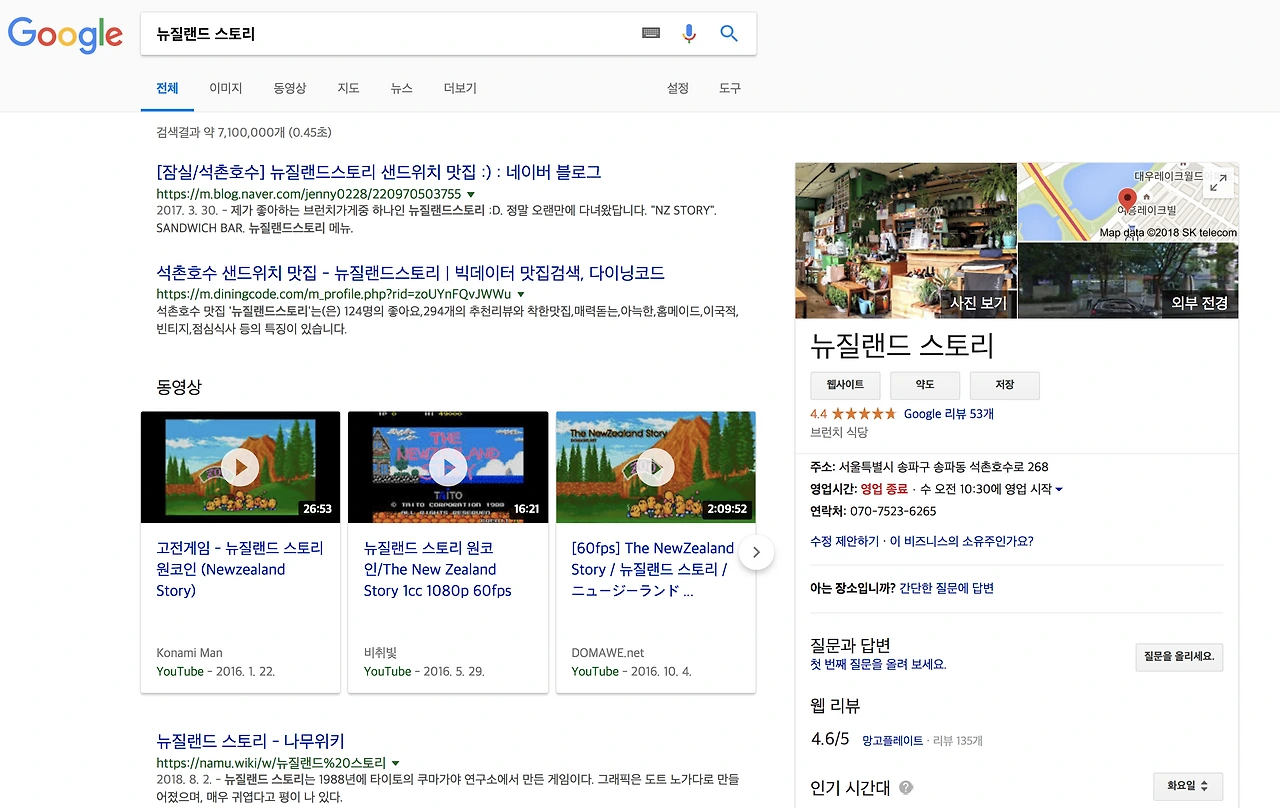Open the 잠실/석촌호수 Naver blog result
1280x808 pixels.
[379, 172]
